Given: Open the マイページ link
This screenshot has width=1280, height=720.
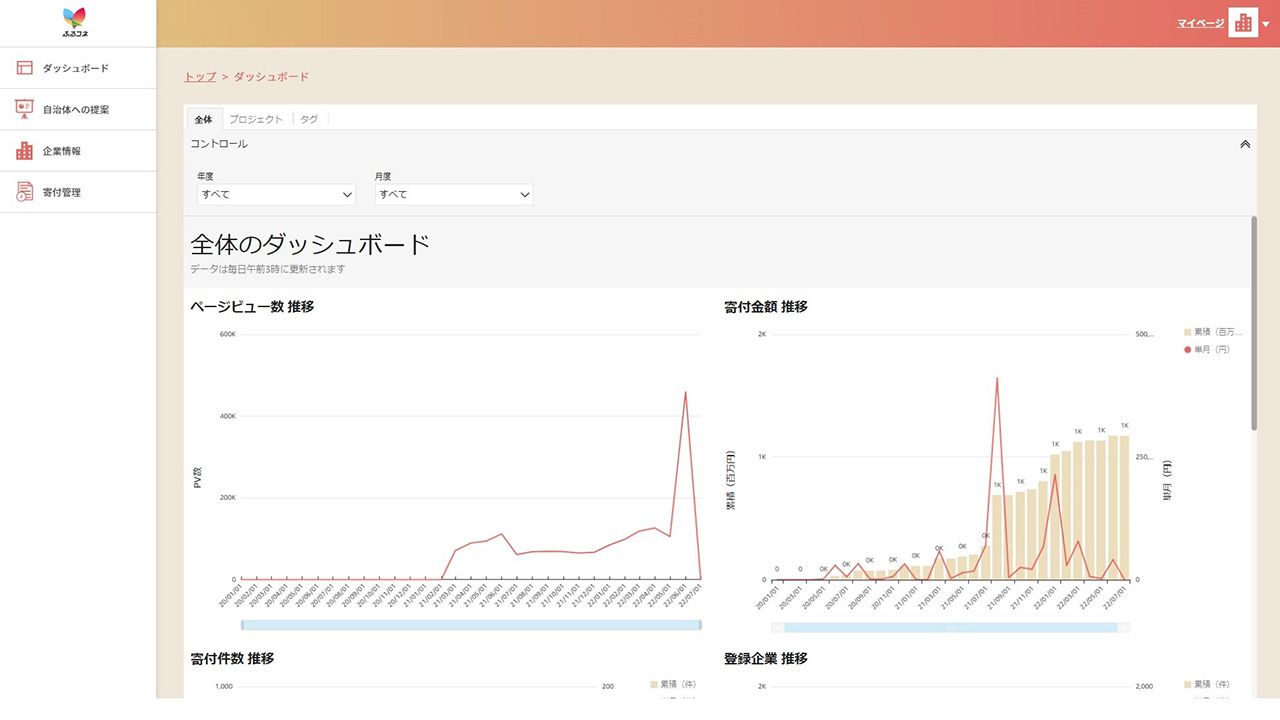Looking at the screenshot, I should click(1200, 23).
